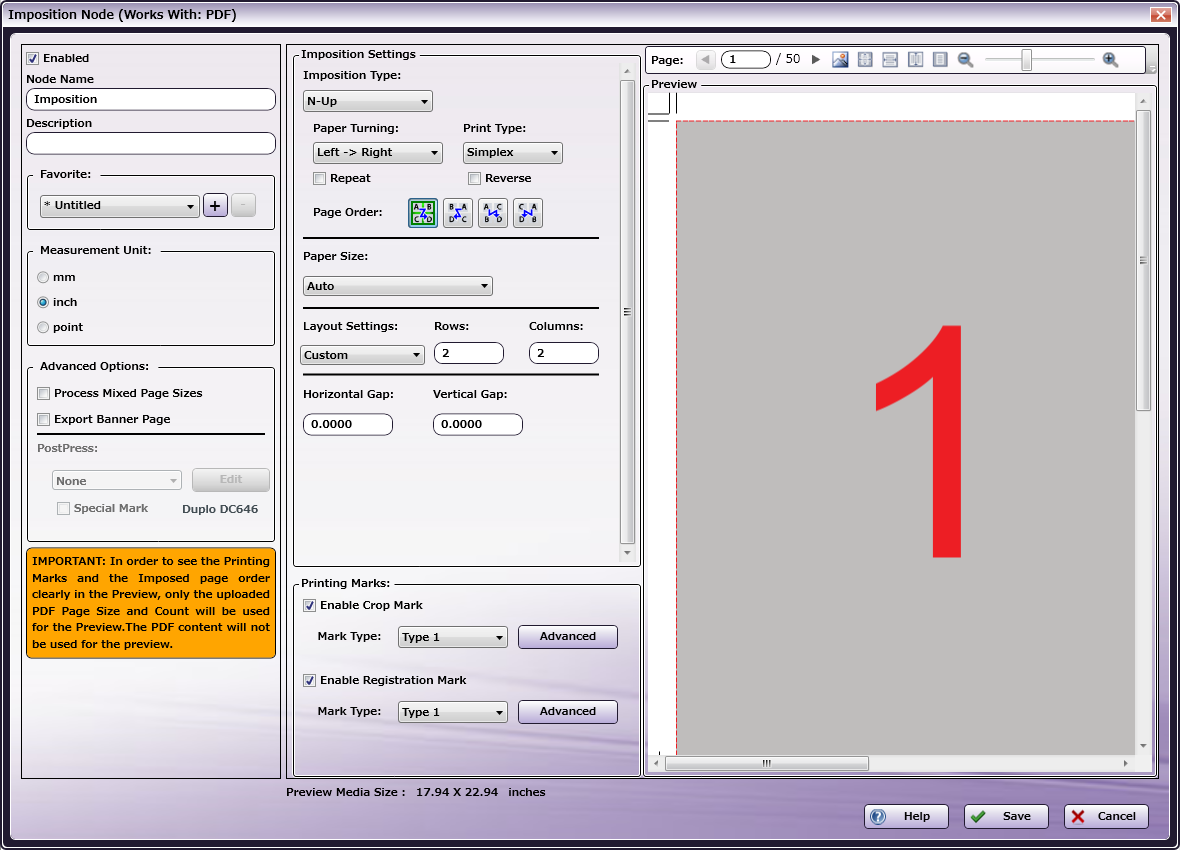Viewport: 1180px width, 850px height.
Task: Click the Imposition Settings vertical scrollbar
Action: 627,312
